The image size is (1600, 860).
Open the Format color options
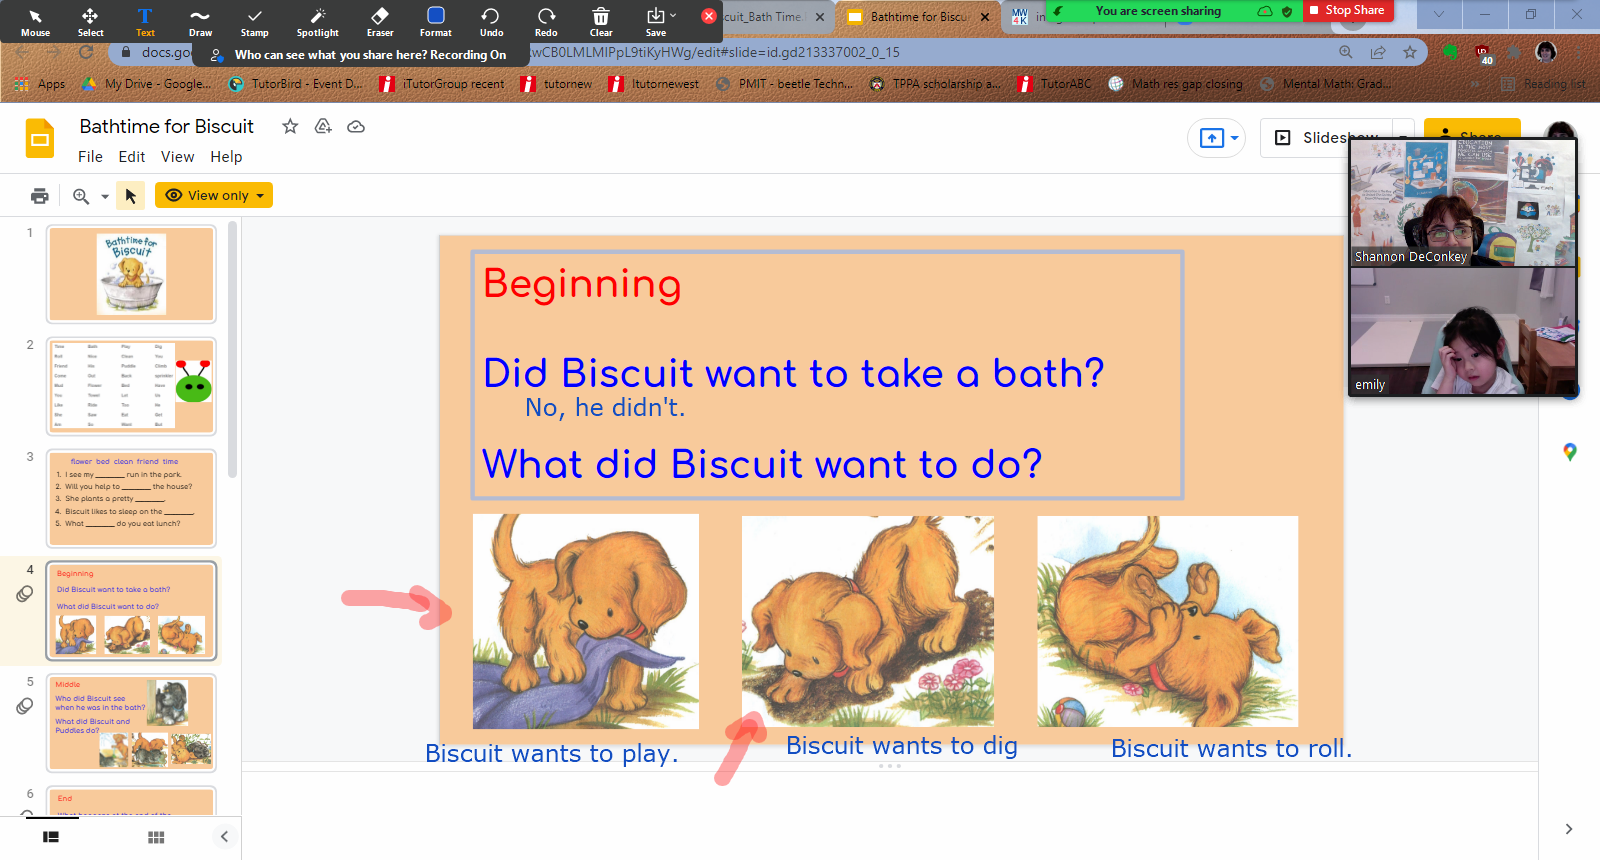(436, 22)
